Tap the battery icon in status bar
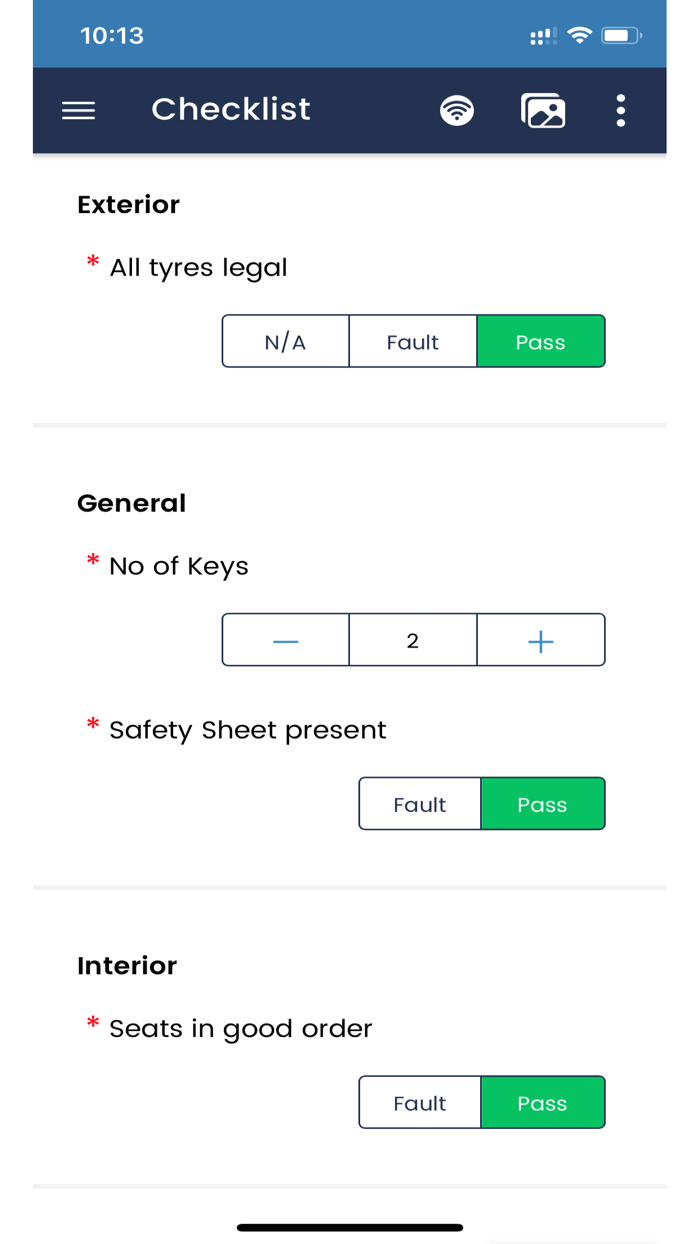The image size is (700, 1244). (621, 36)
